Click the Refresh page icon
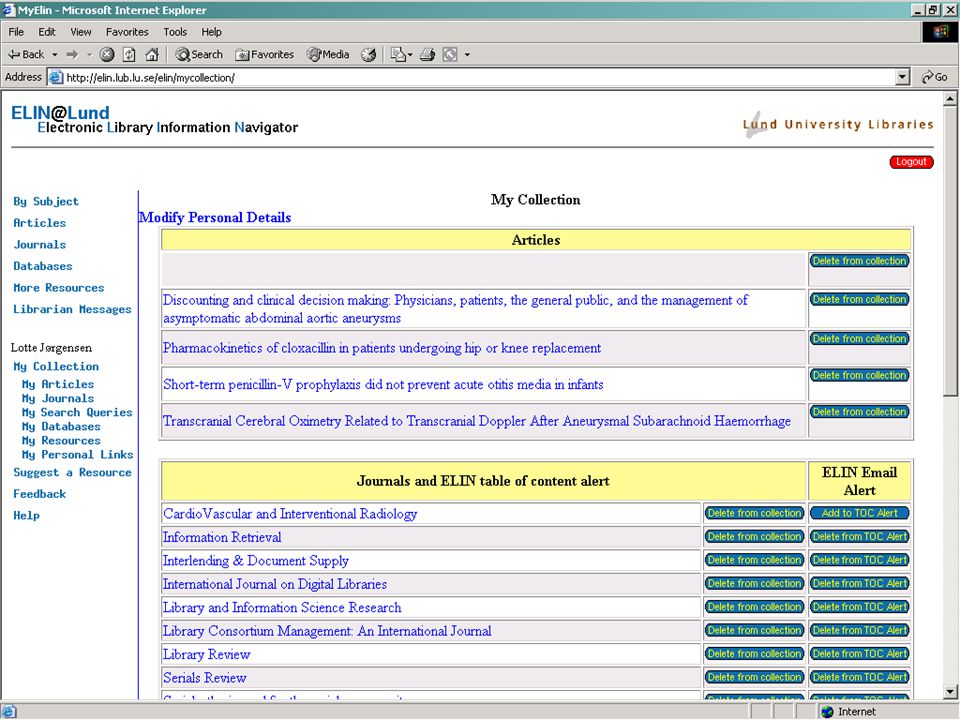The image size is (960, 720). coord(129,54)
